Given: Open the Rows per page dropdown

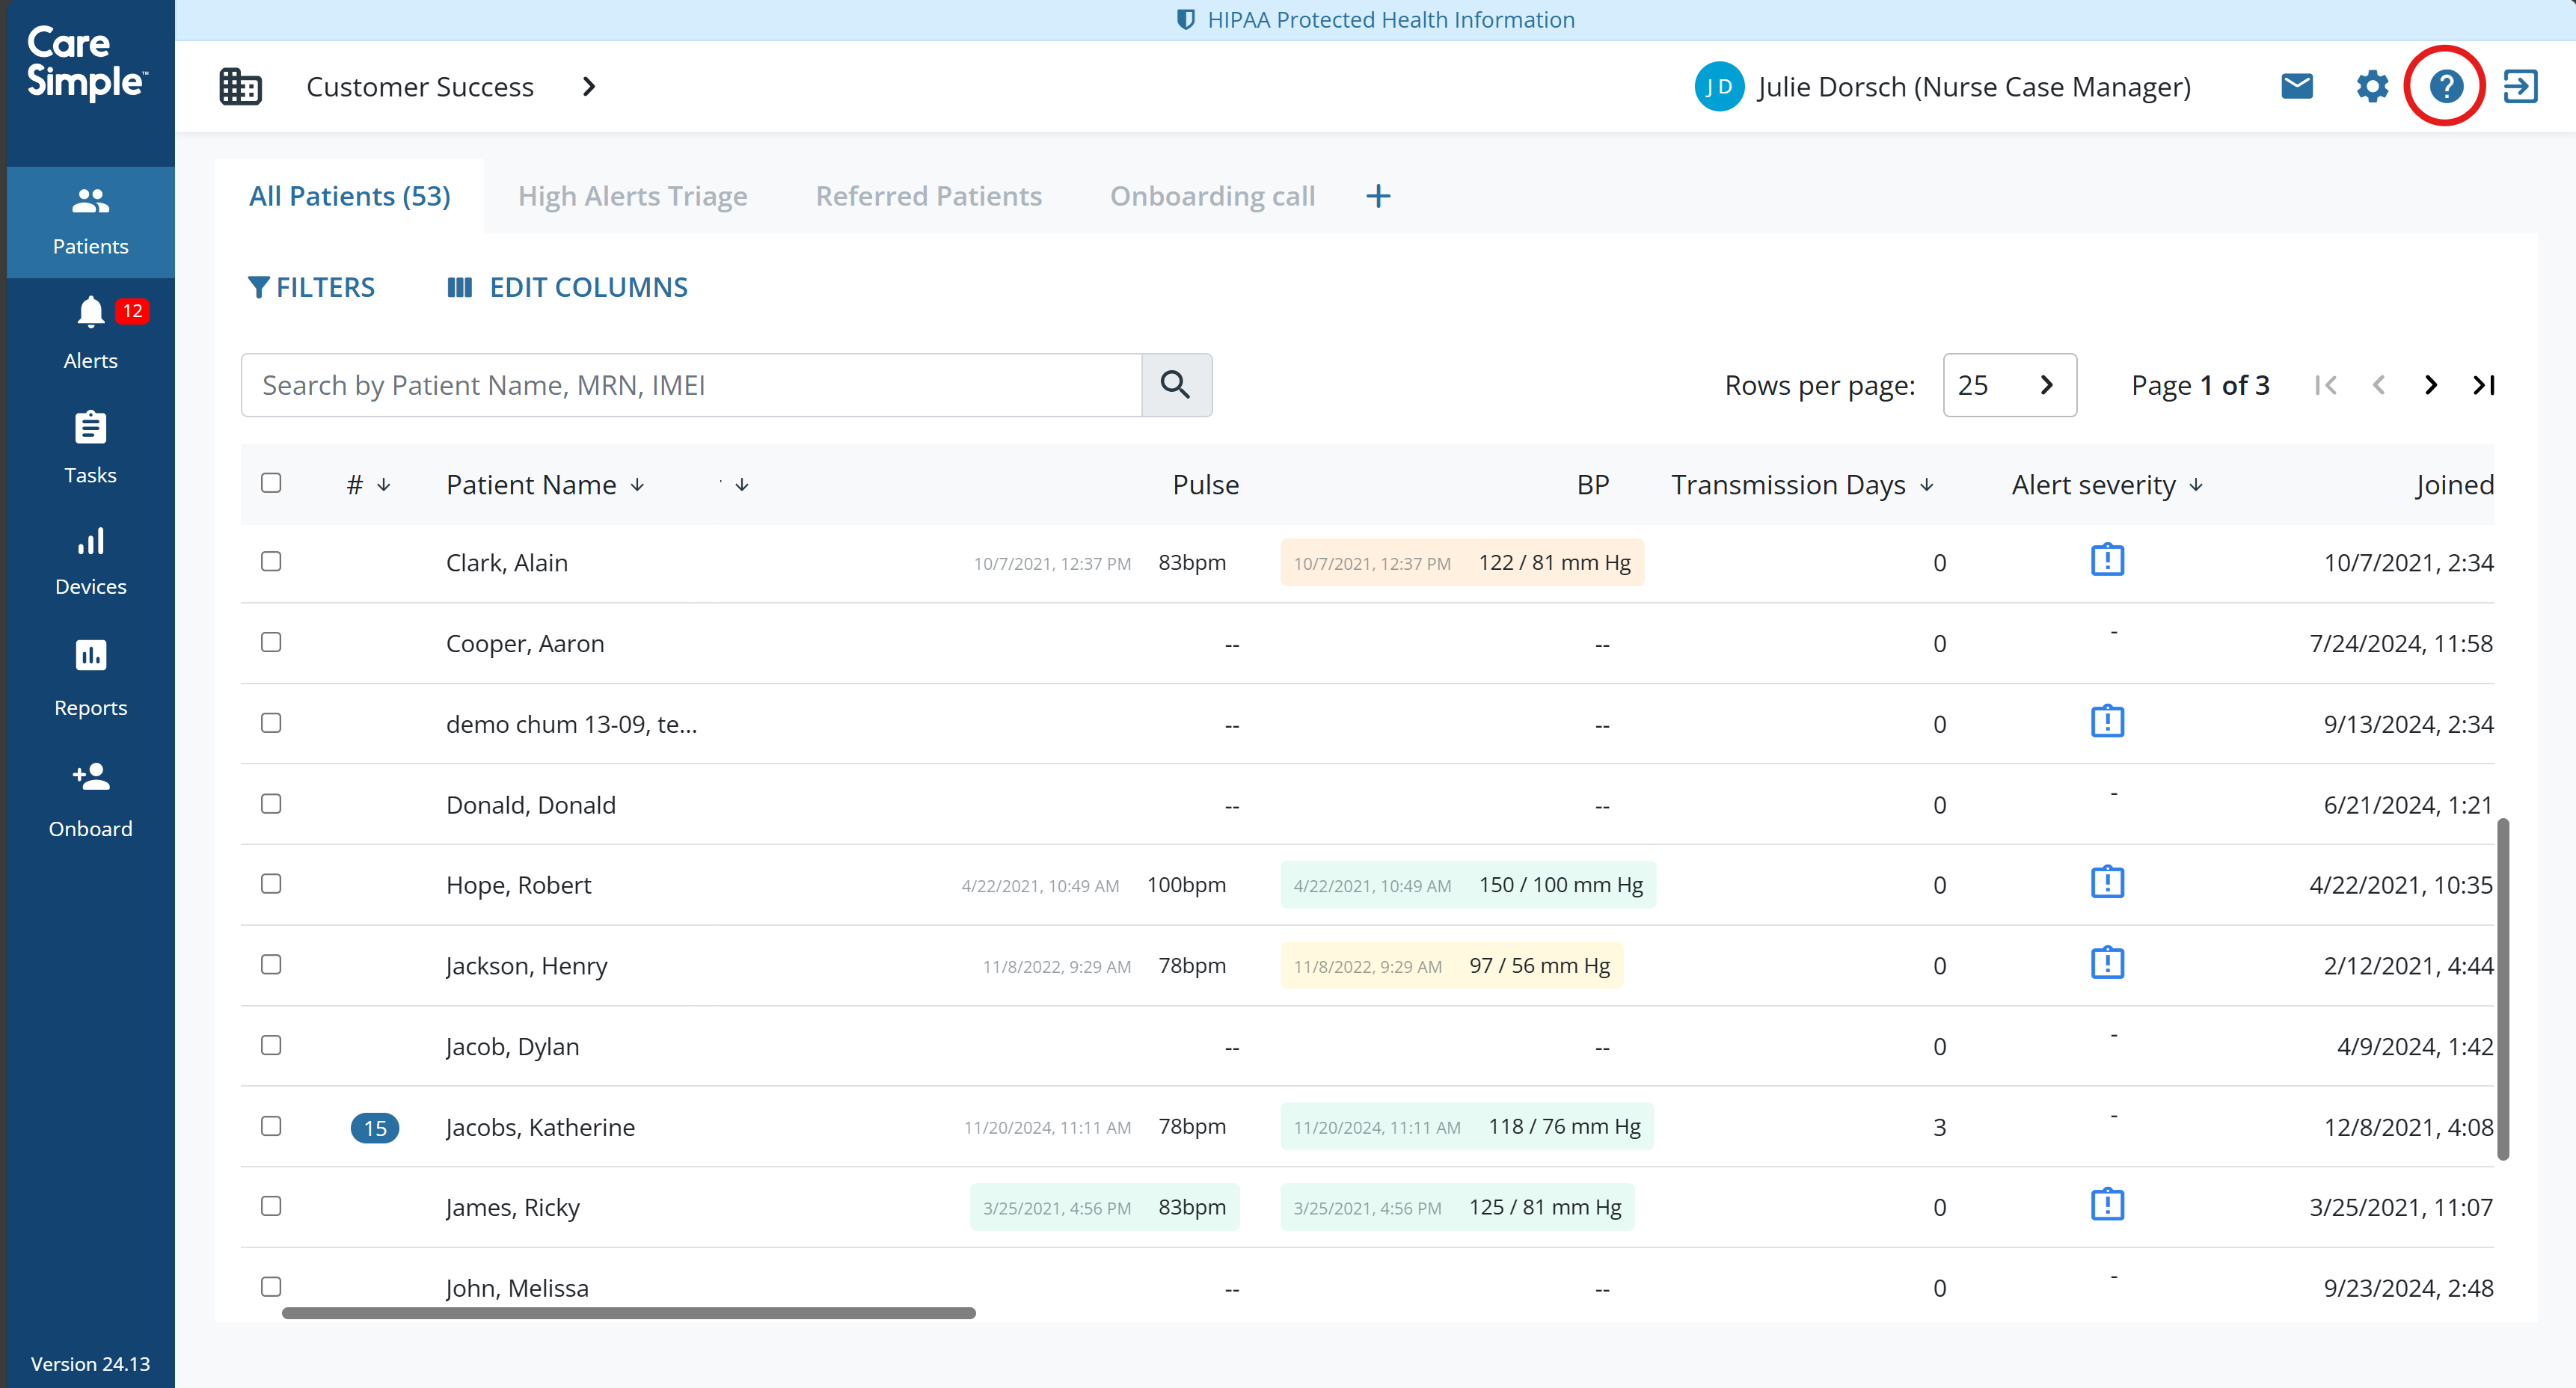Looking at the screenshot, I should pyautogui.click(x=2009, y=385).
